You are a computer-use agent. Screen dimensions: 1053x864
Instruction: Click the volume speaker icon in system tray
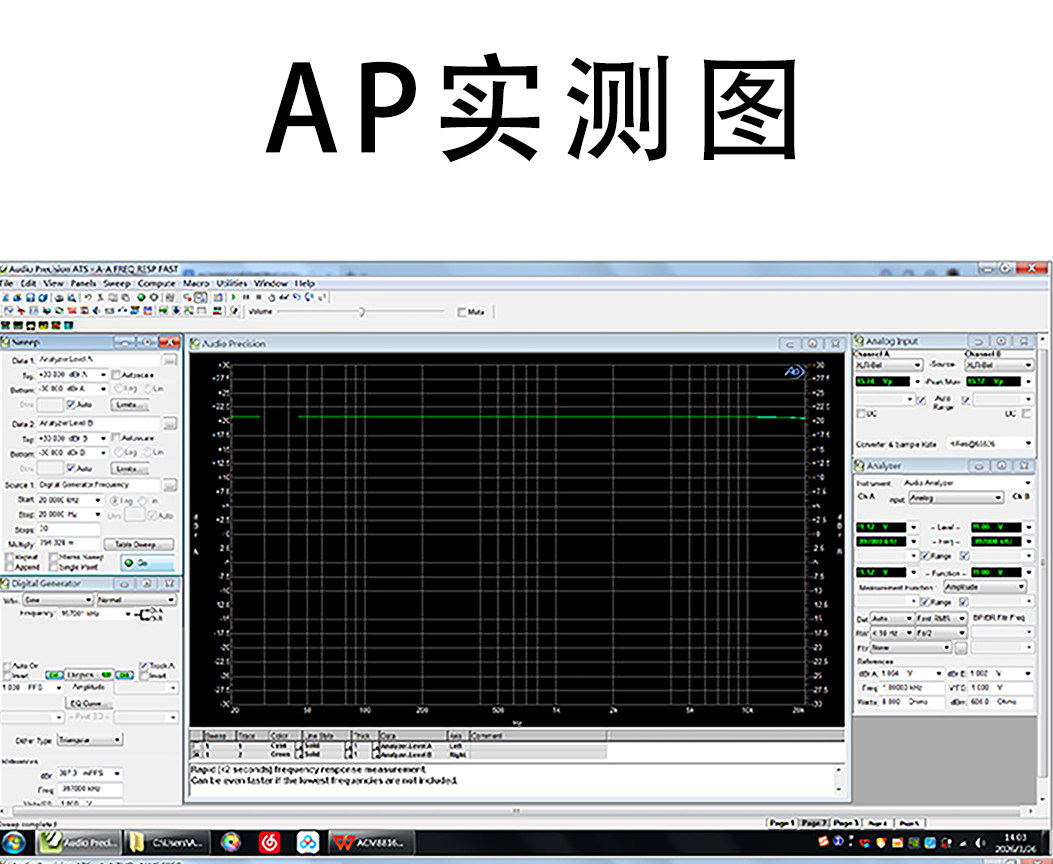tap(980, 843)
